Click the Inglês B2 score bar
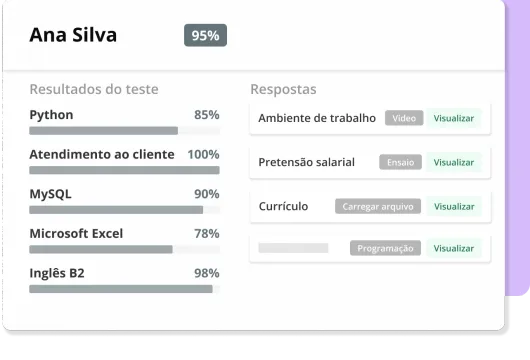The height and width of the screenshot is (360, 530). [124, 289]
